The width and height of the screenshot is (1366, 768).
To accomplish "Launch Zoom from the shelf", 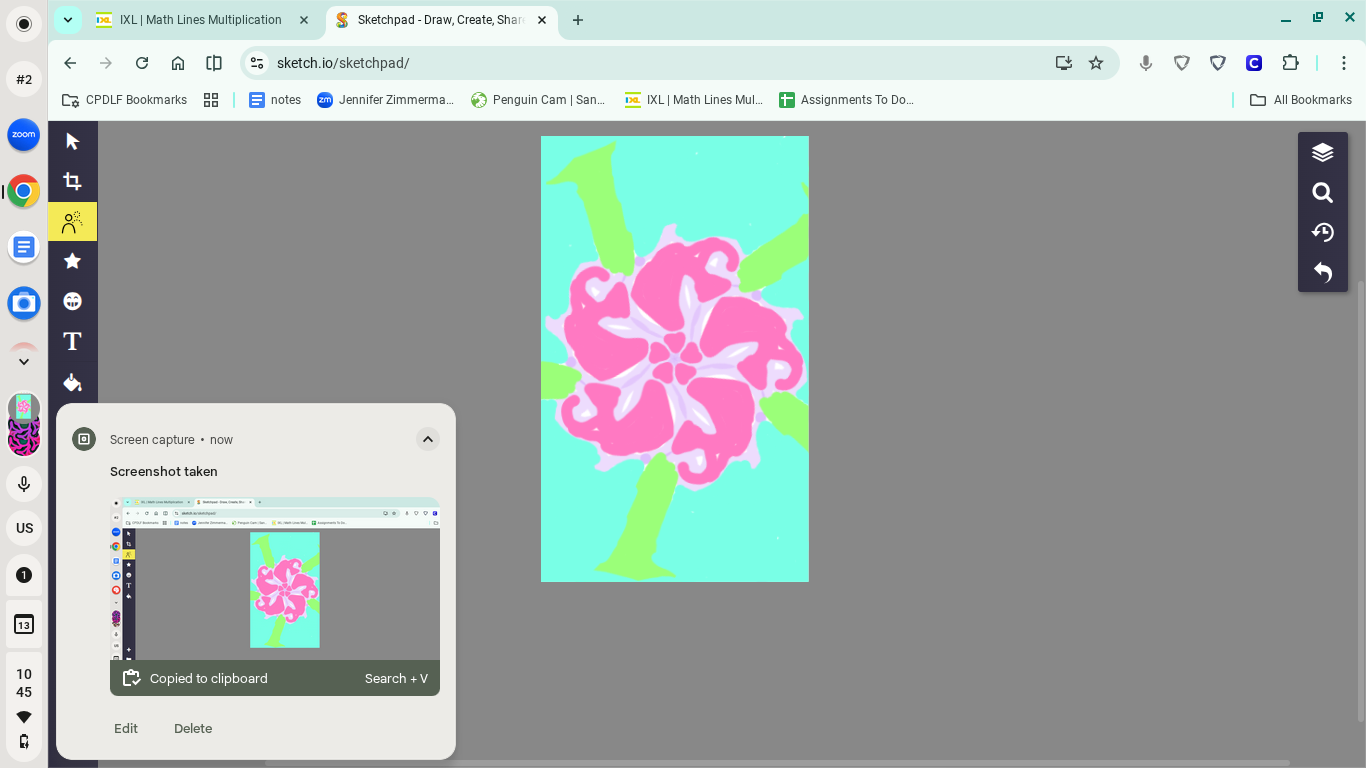I will 24,135.
